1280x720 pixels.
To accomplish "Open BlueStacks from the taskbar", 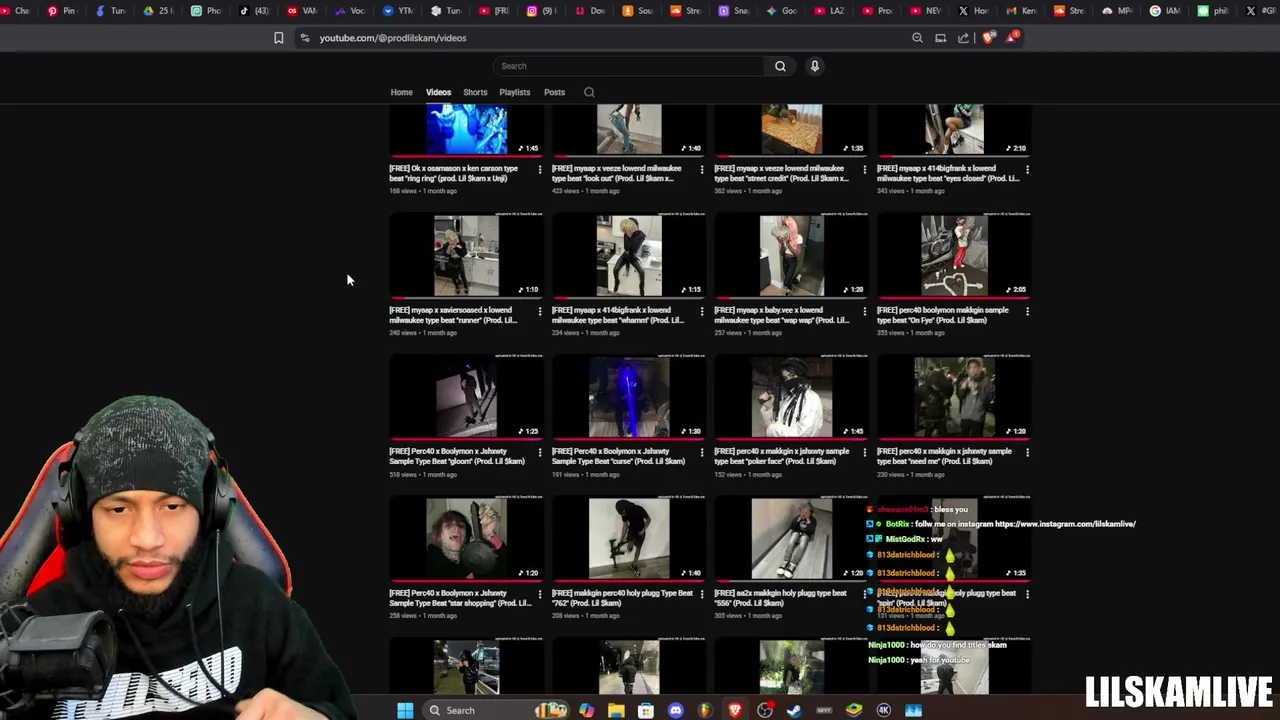I will 854,710.
